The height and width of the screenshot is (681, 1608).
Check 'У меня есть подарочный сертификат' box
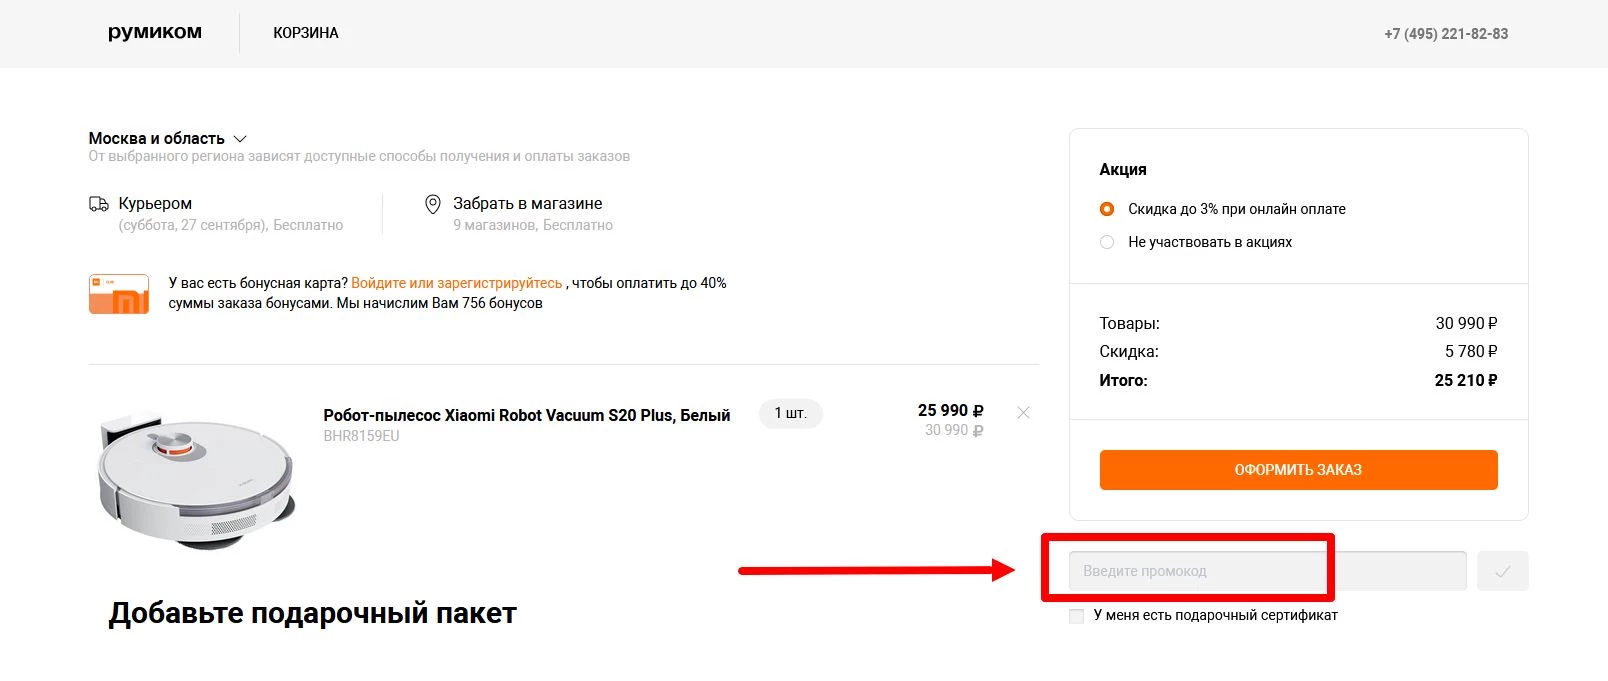tap(1077, 616)
